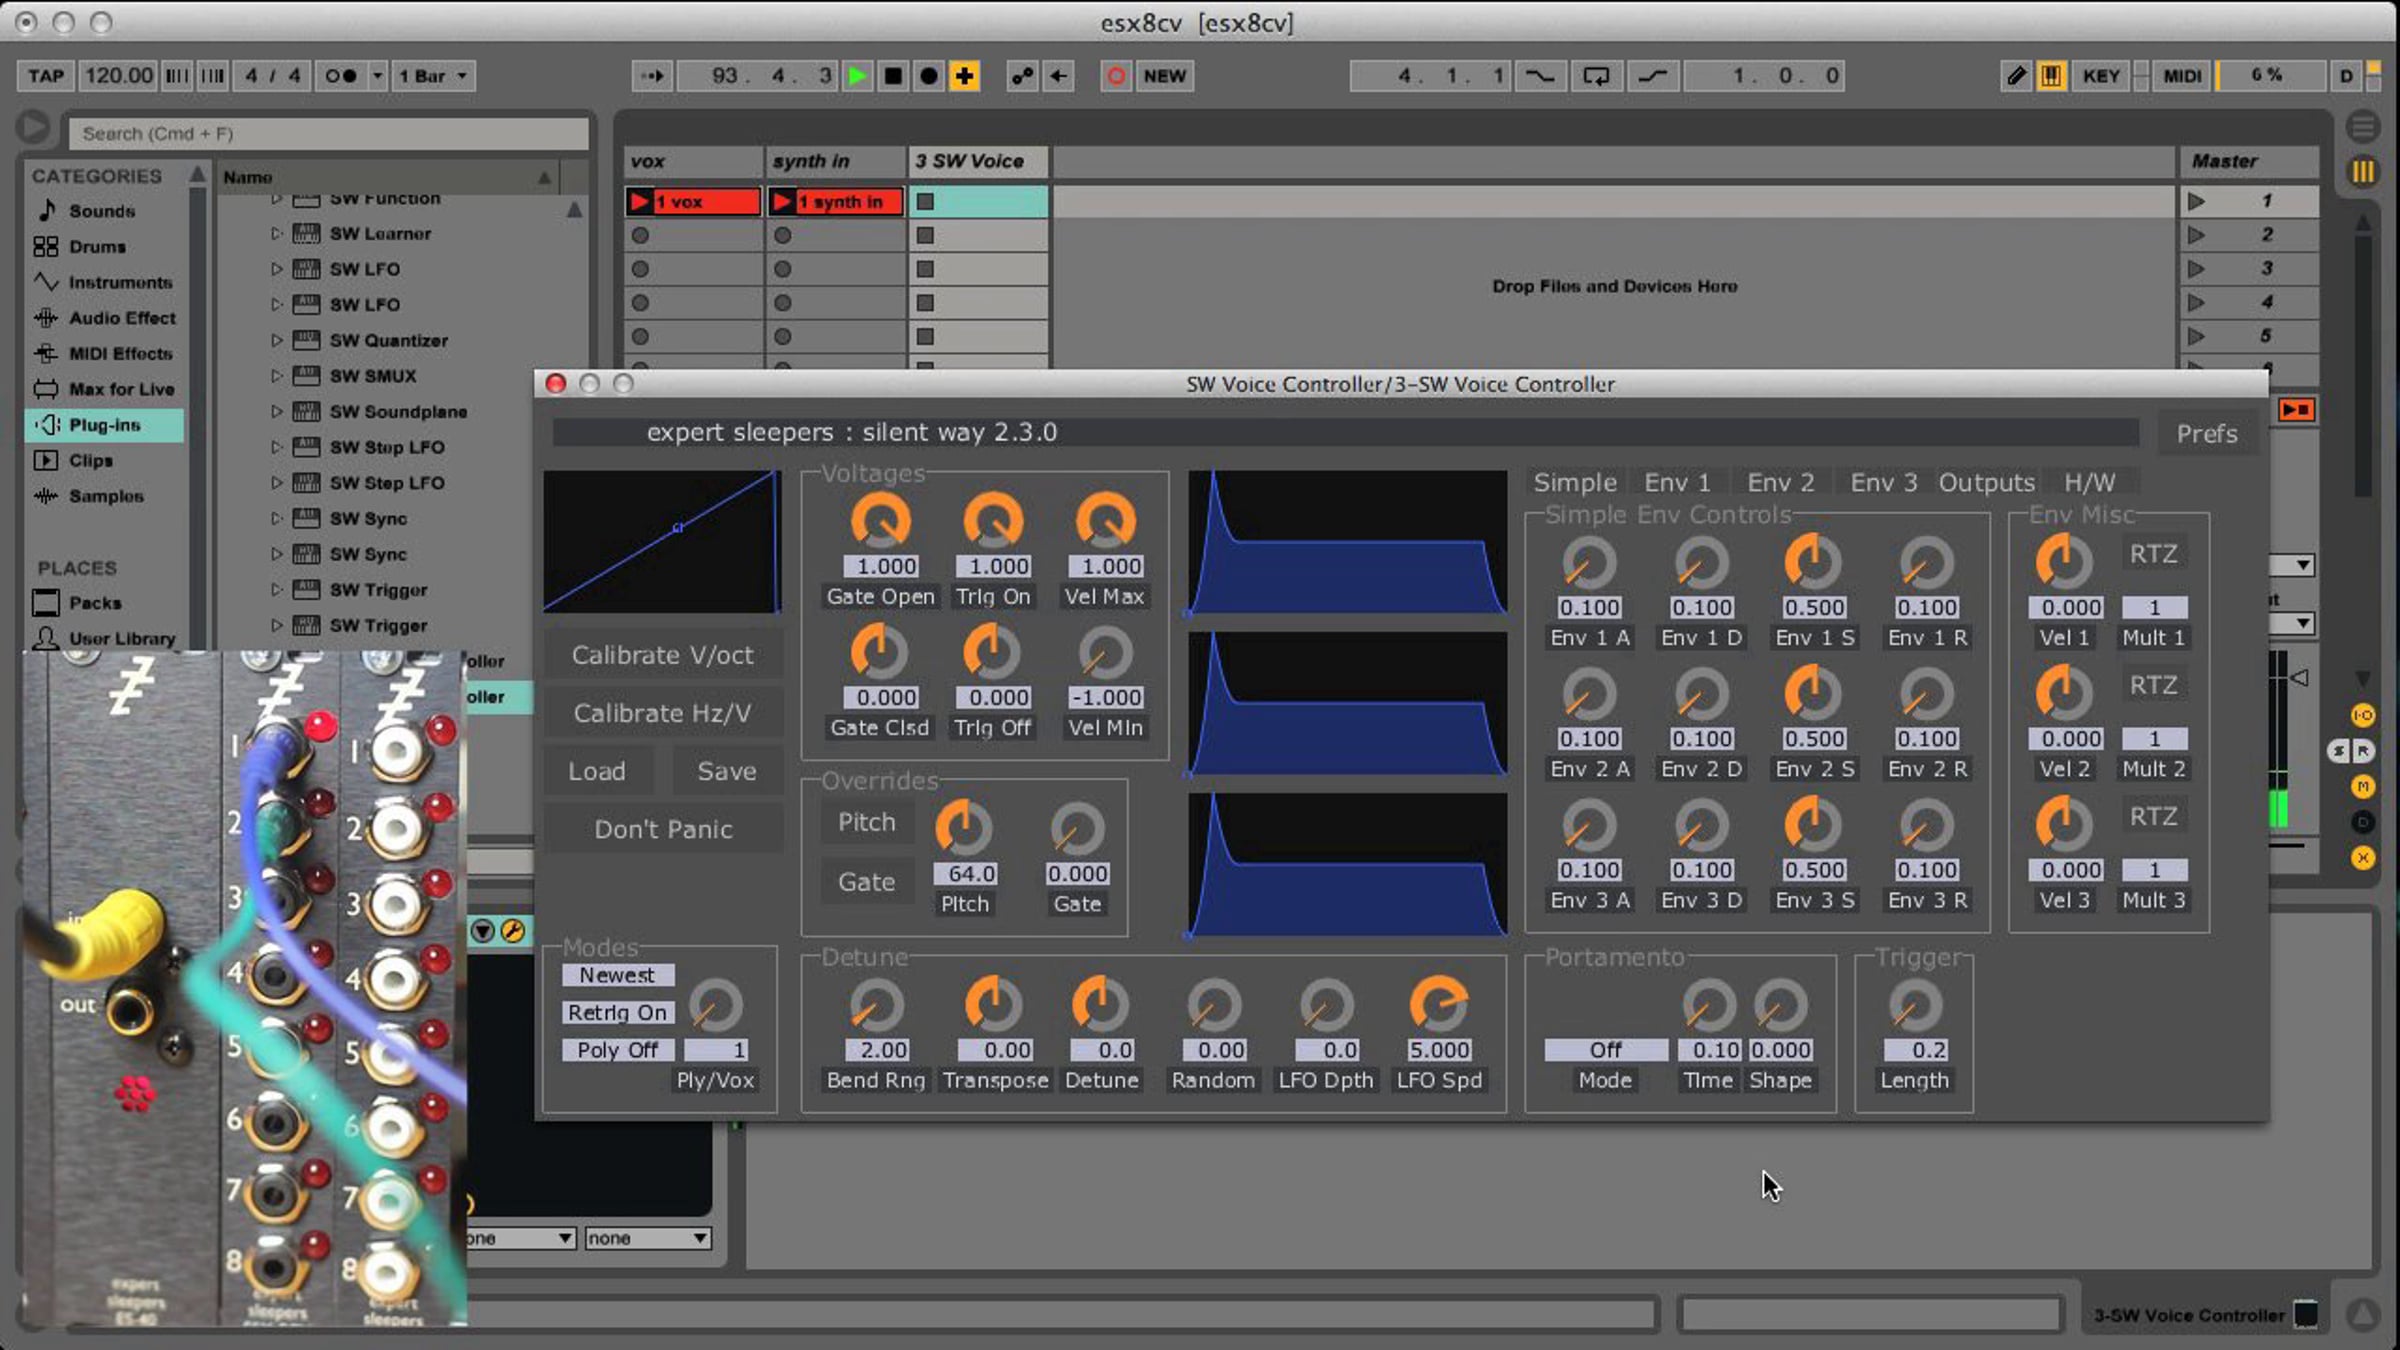2400x1350 pixels.
Task: Click the Session Record circle icon
Action: click(1116, 76)
